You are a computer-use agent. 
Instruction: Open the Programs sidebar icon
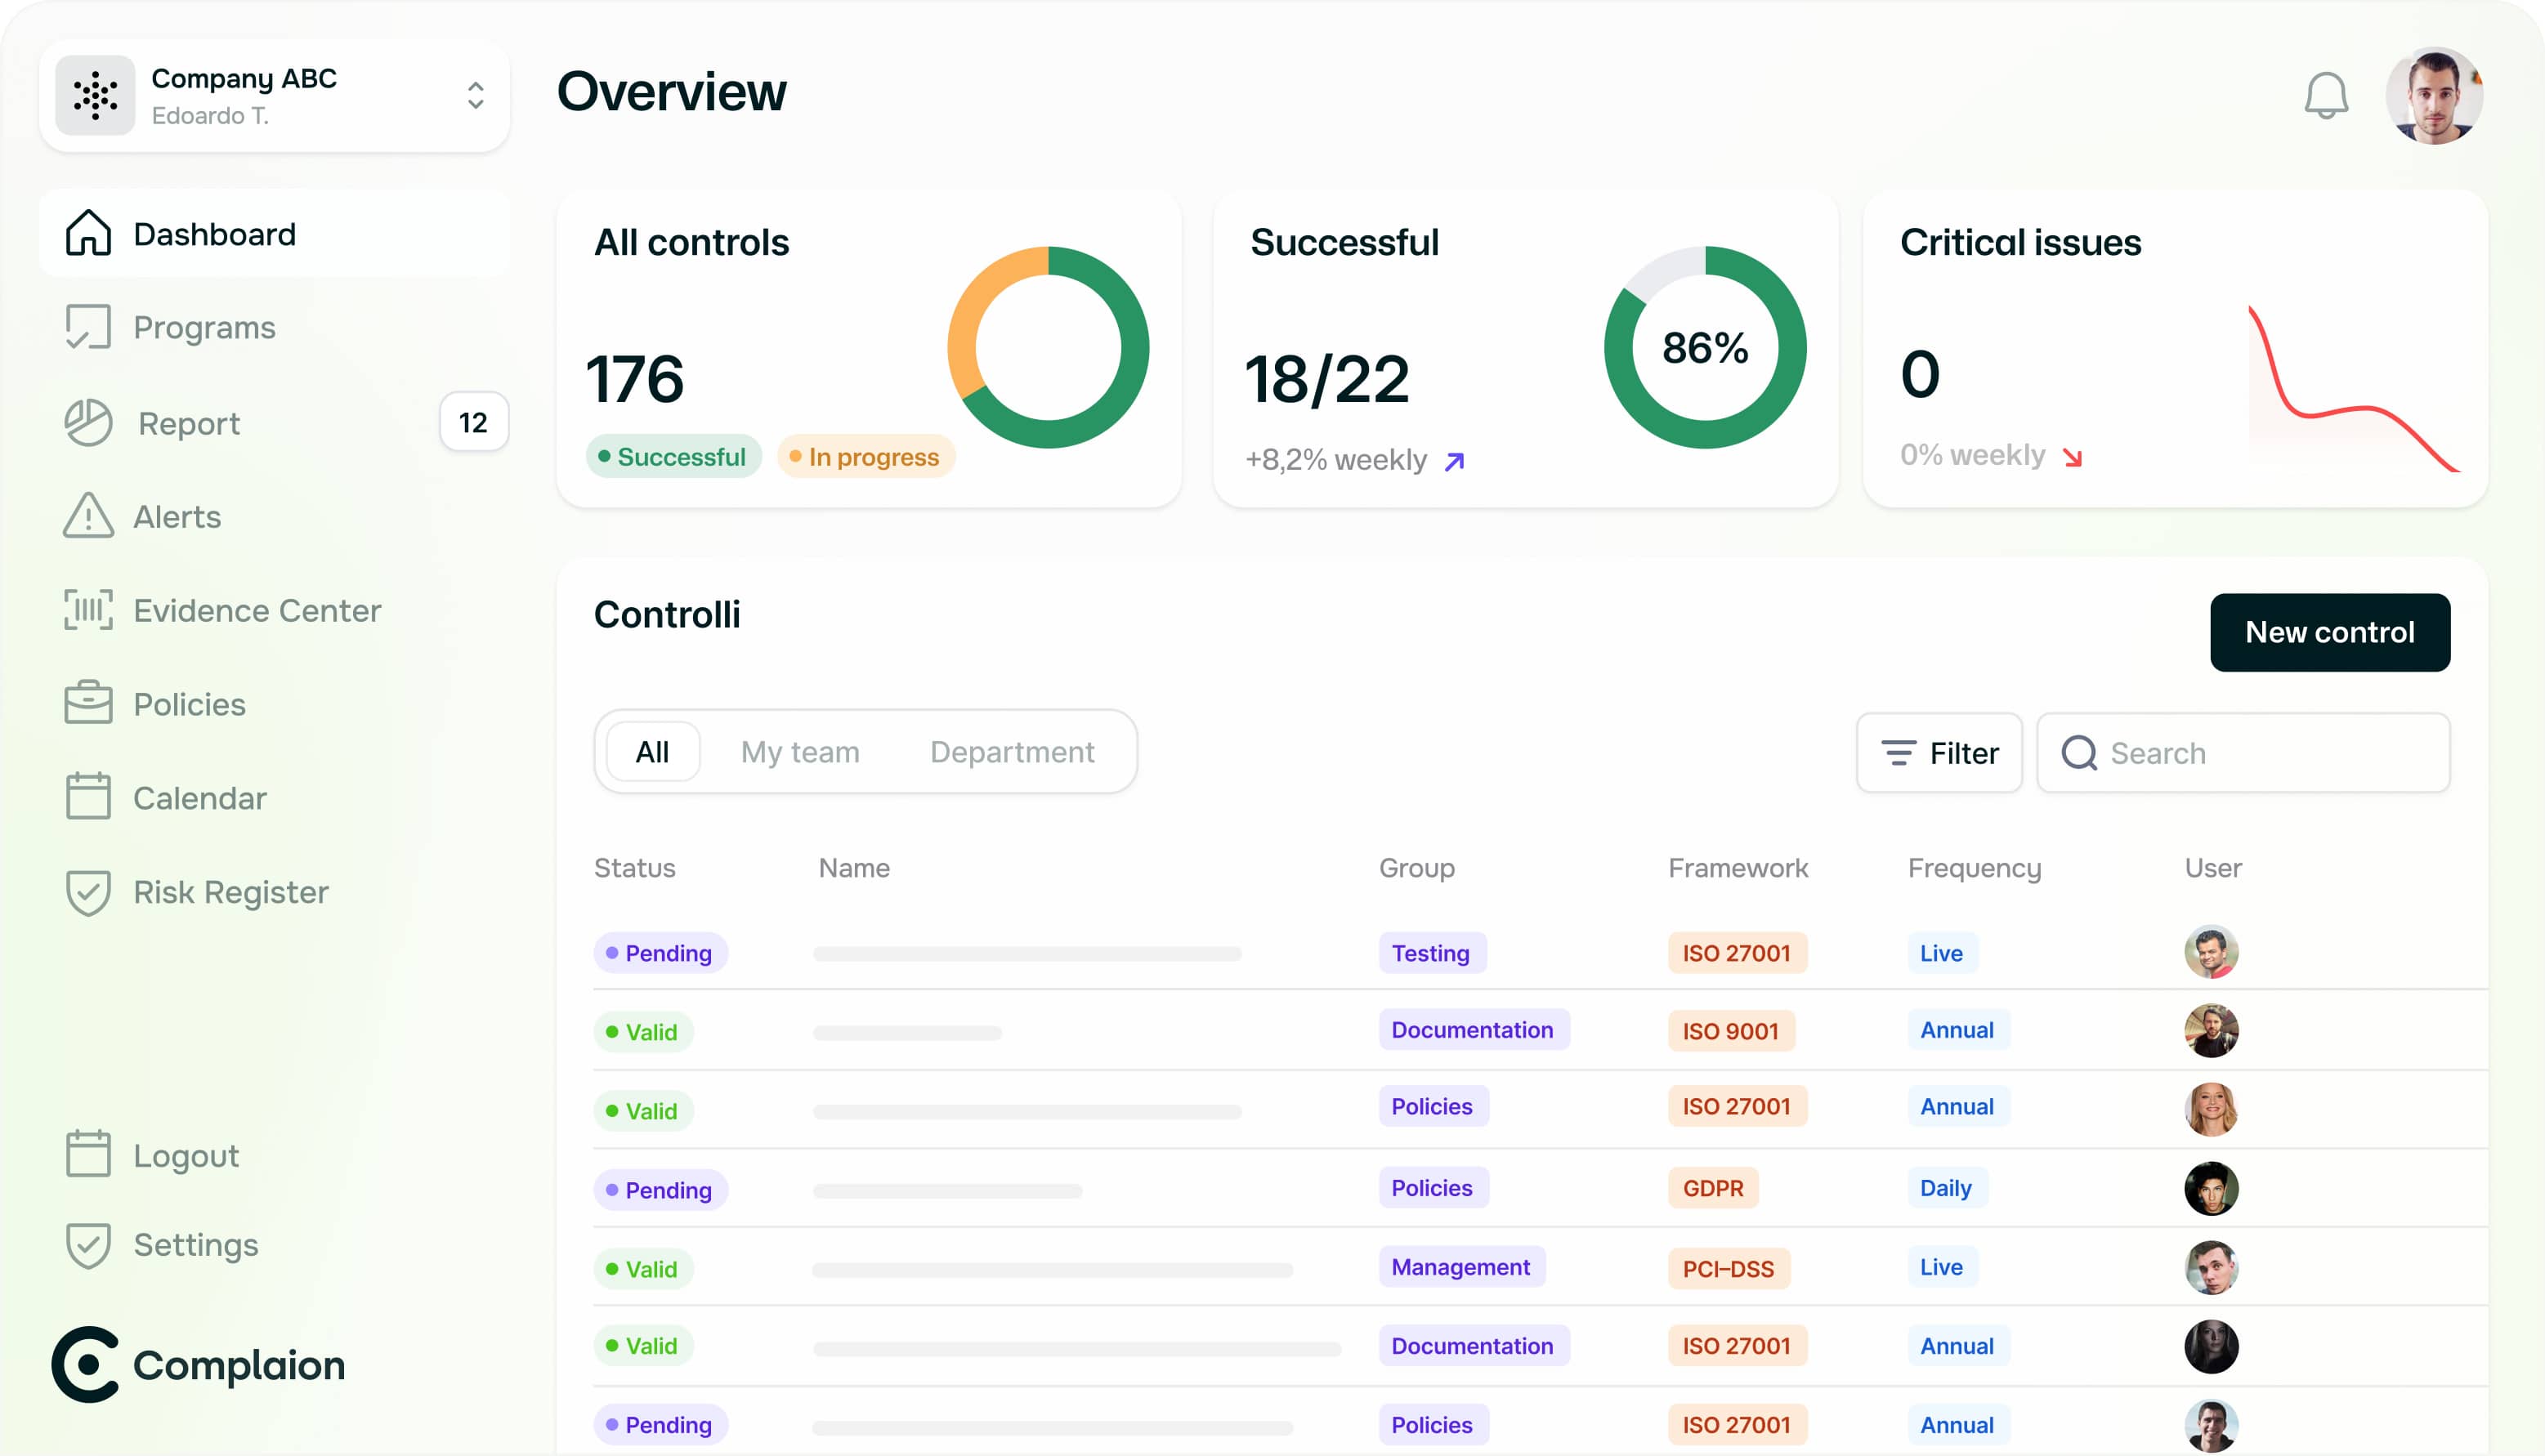coord(88,327)
